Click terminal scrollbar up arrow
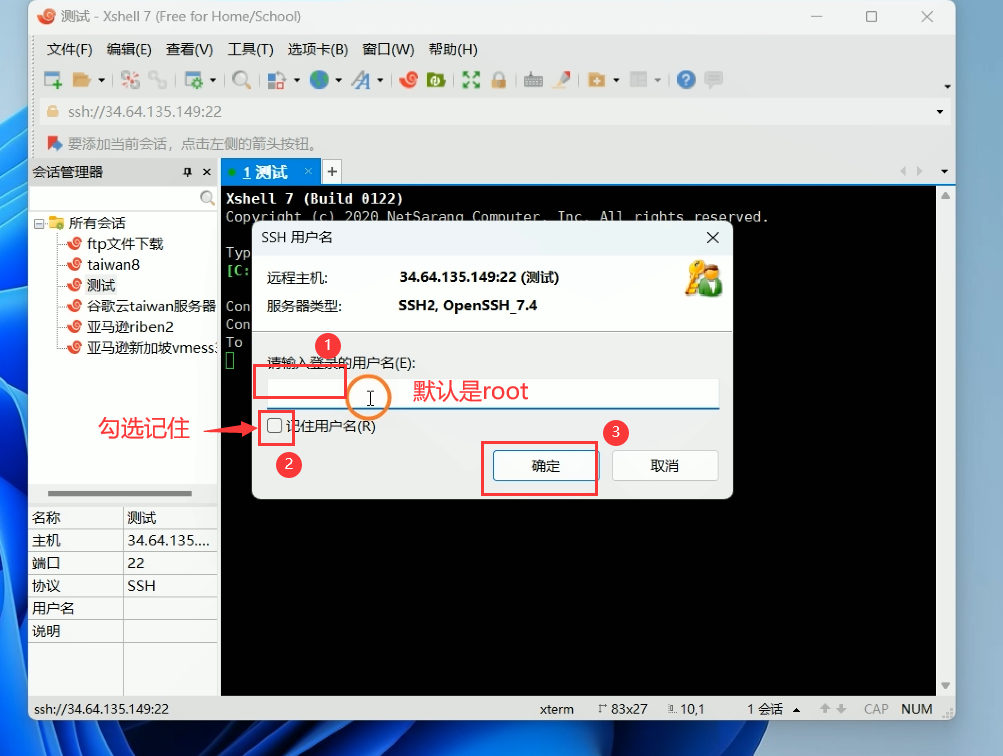Screen dimensions: 1003x756 click(945, 196)
